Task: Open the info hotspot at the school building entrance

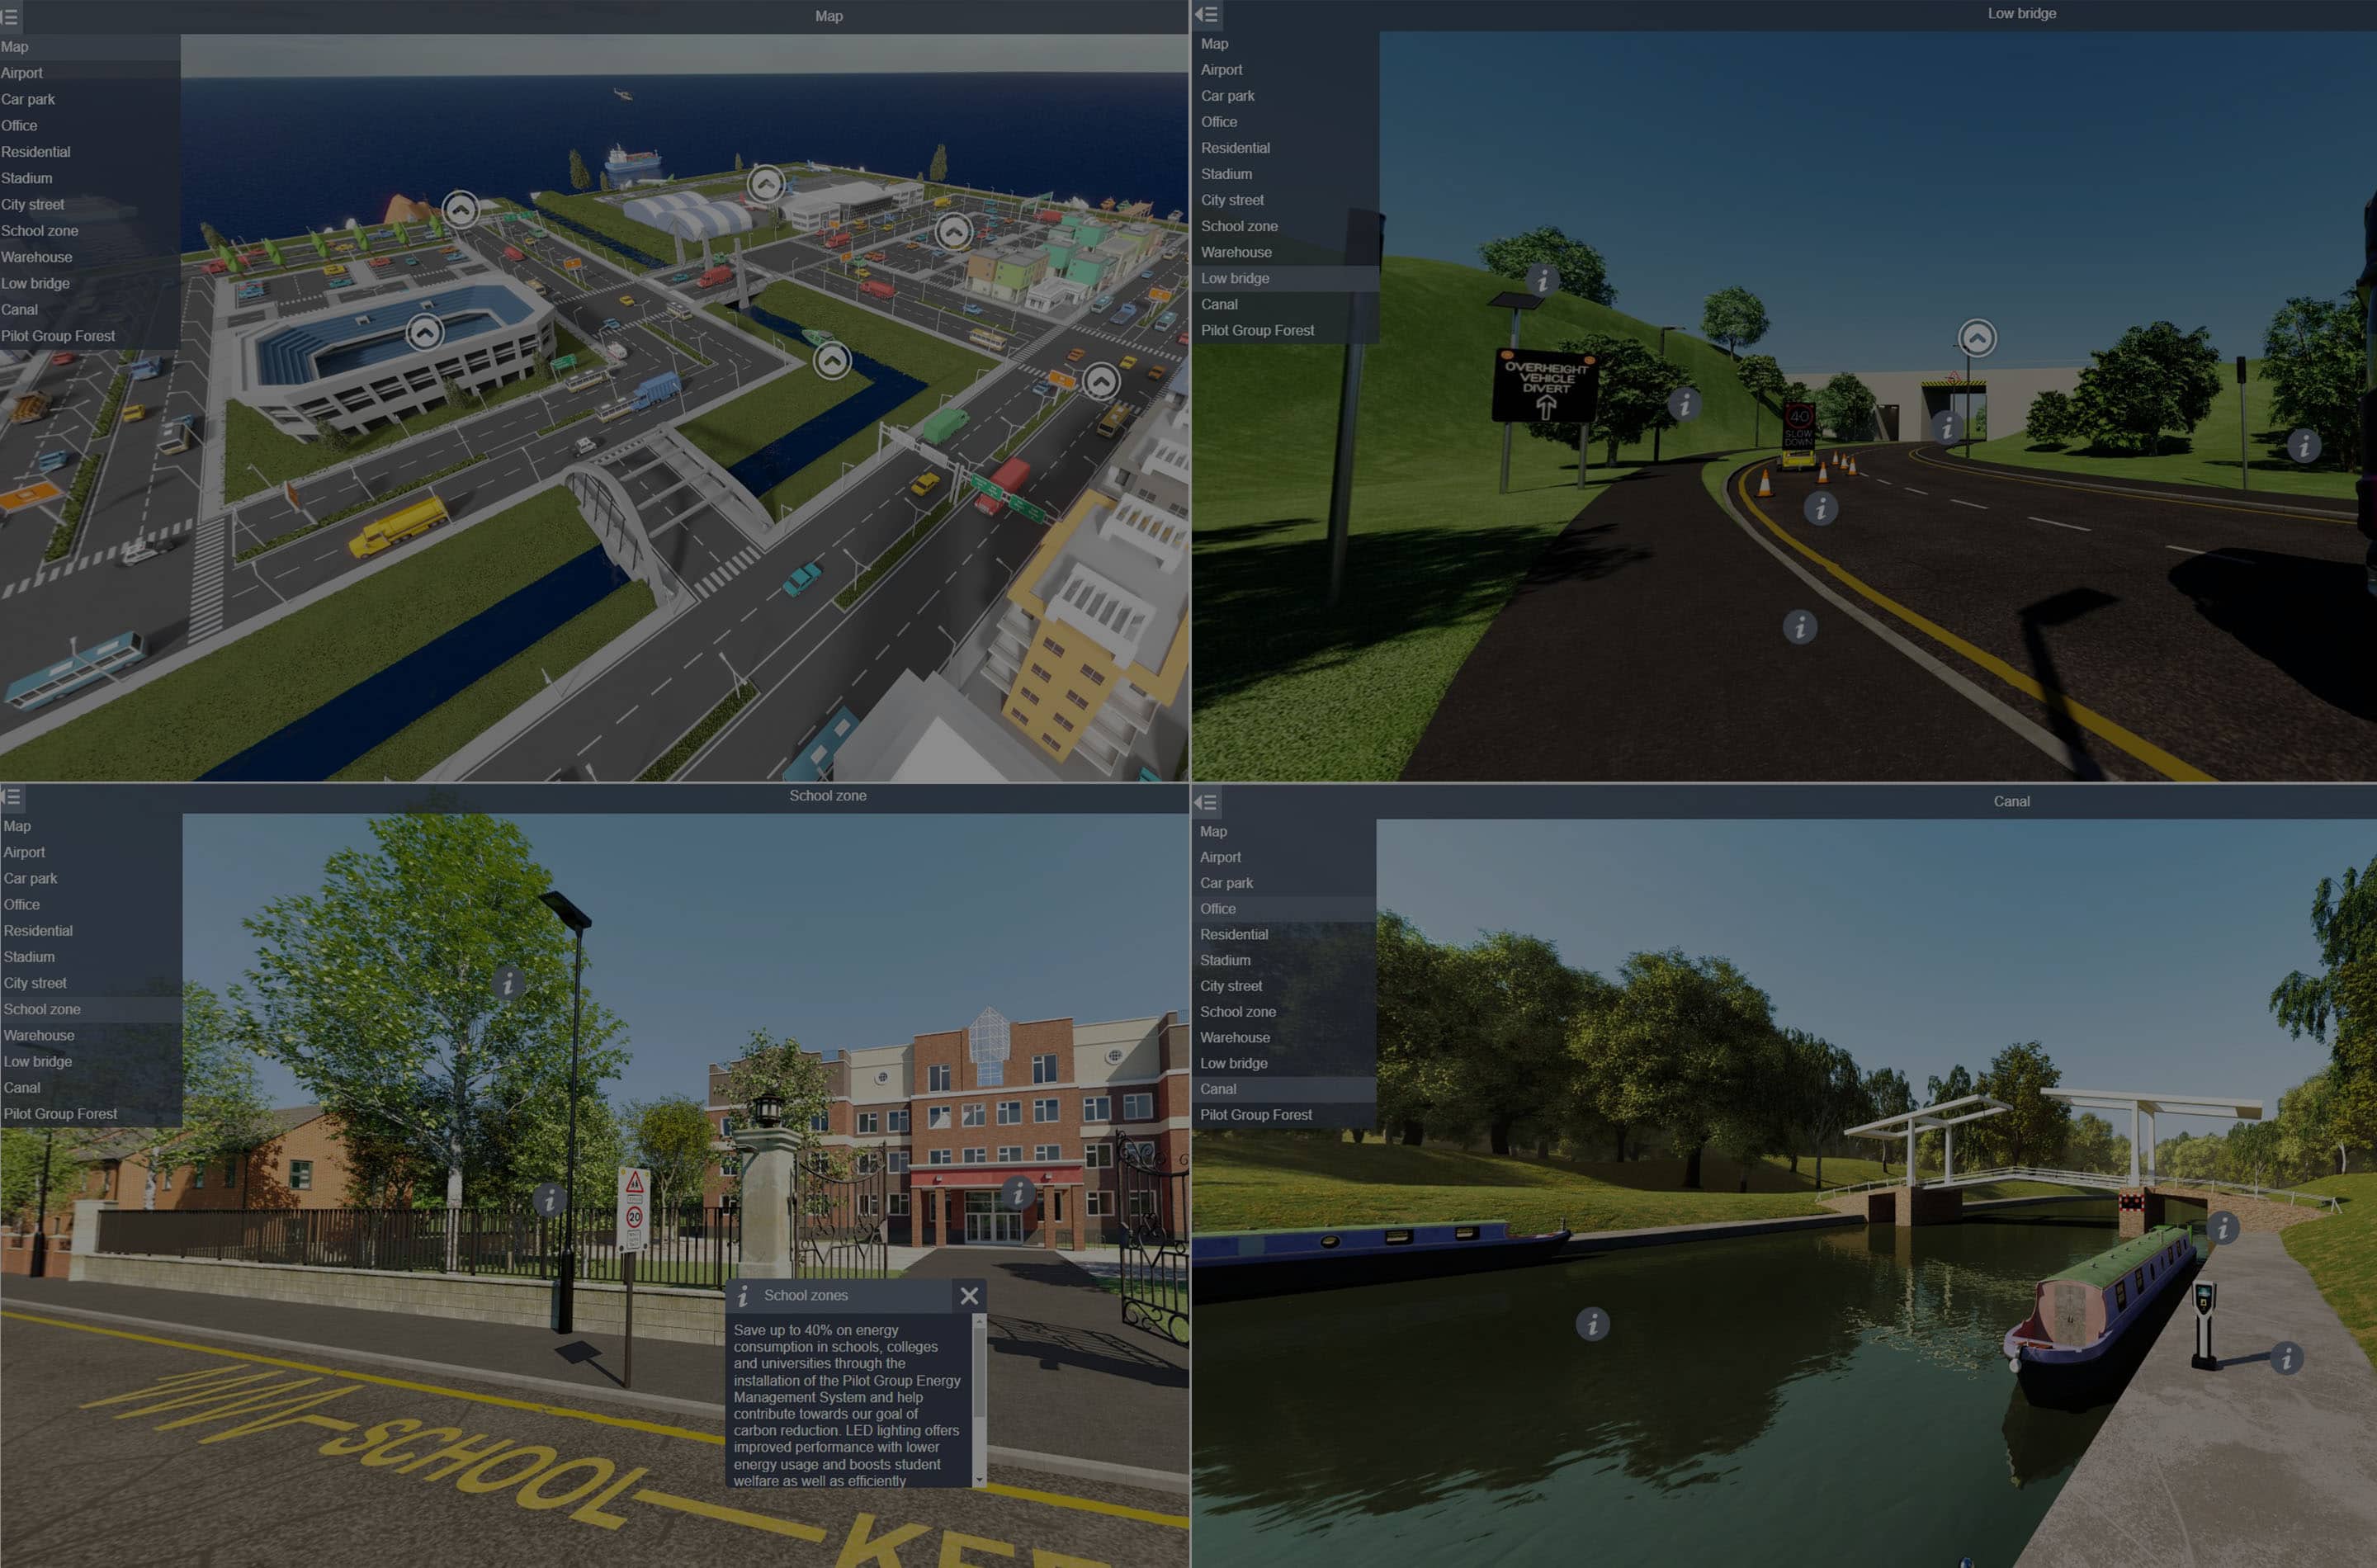Action: 1017,1192
